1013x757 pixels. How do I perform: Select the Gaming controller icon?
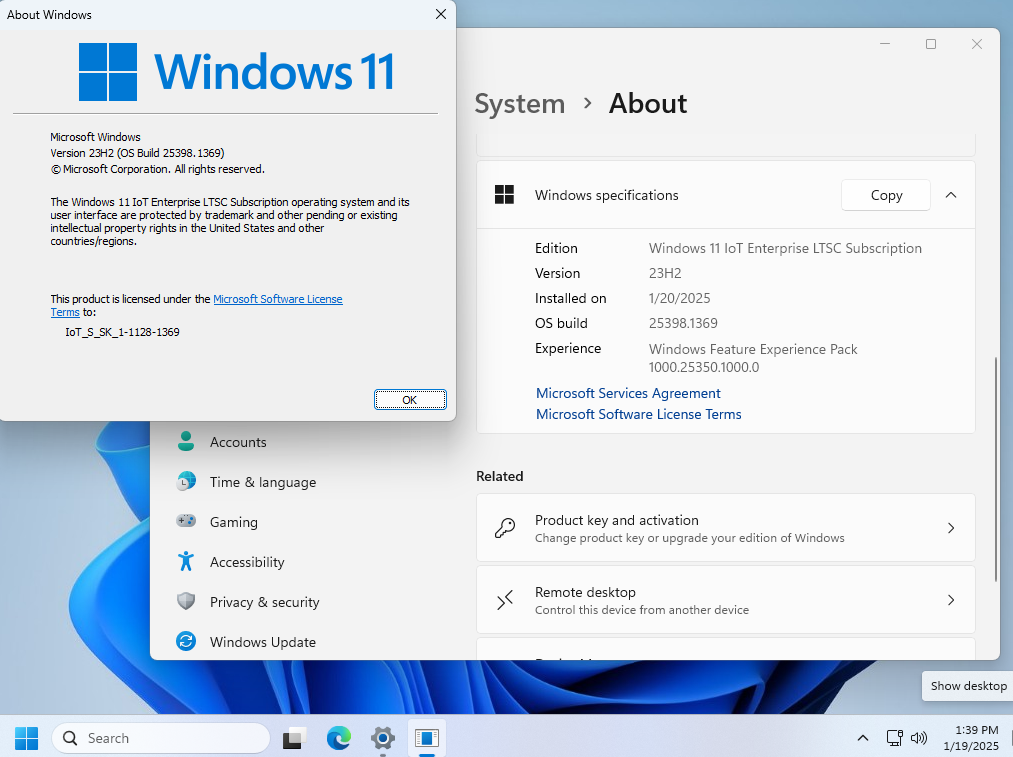(186, 521)
